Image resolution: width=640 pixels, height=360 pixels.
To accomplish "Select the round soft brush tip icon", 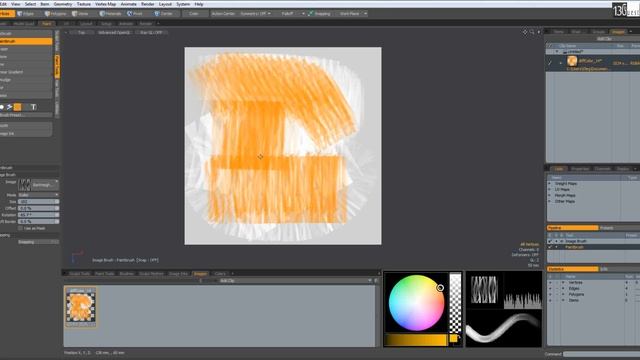I will click(x=2, y=107).
